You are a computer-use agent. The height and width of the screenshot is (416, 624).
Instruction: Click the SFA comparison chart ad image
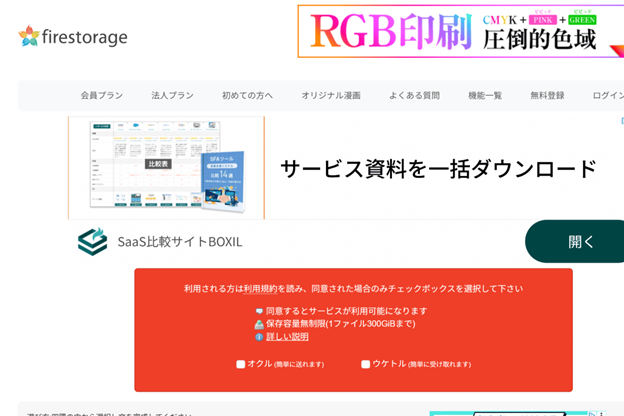click(x=166, y=168)
